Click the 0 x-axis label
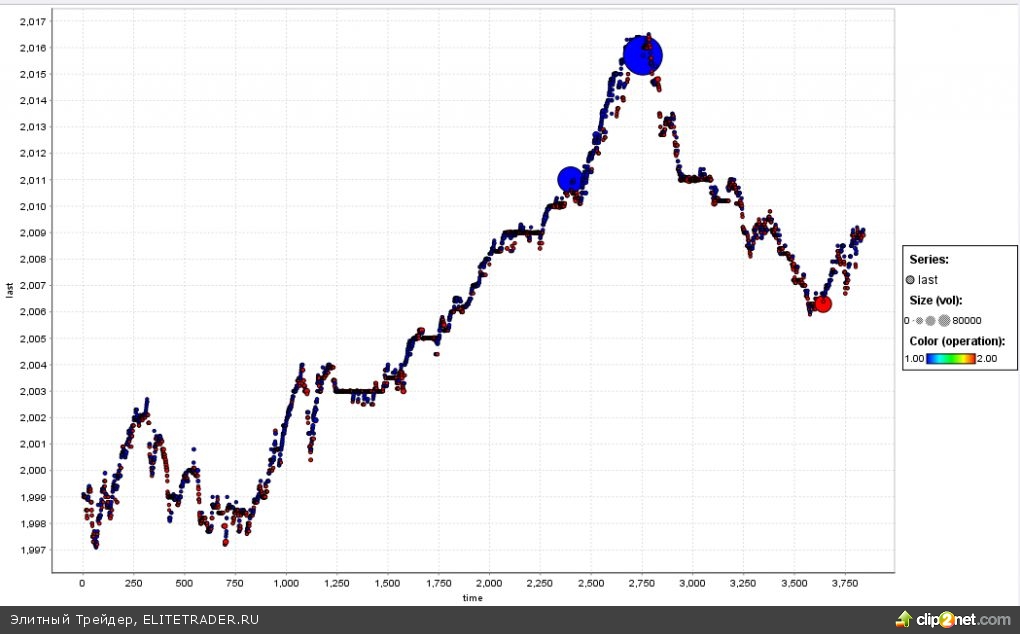The width and height of the screenshot is (1020, 634). 82,583
